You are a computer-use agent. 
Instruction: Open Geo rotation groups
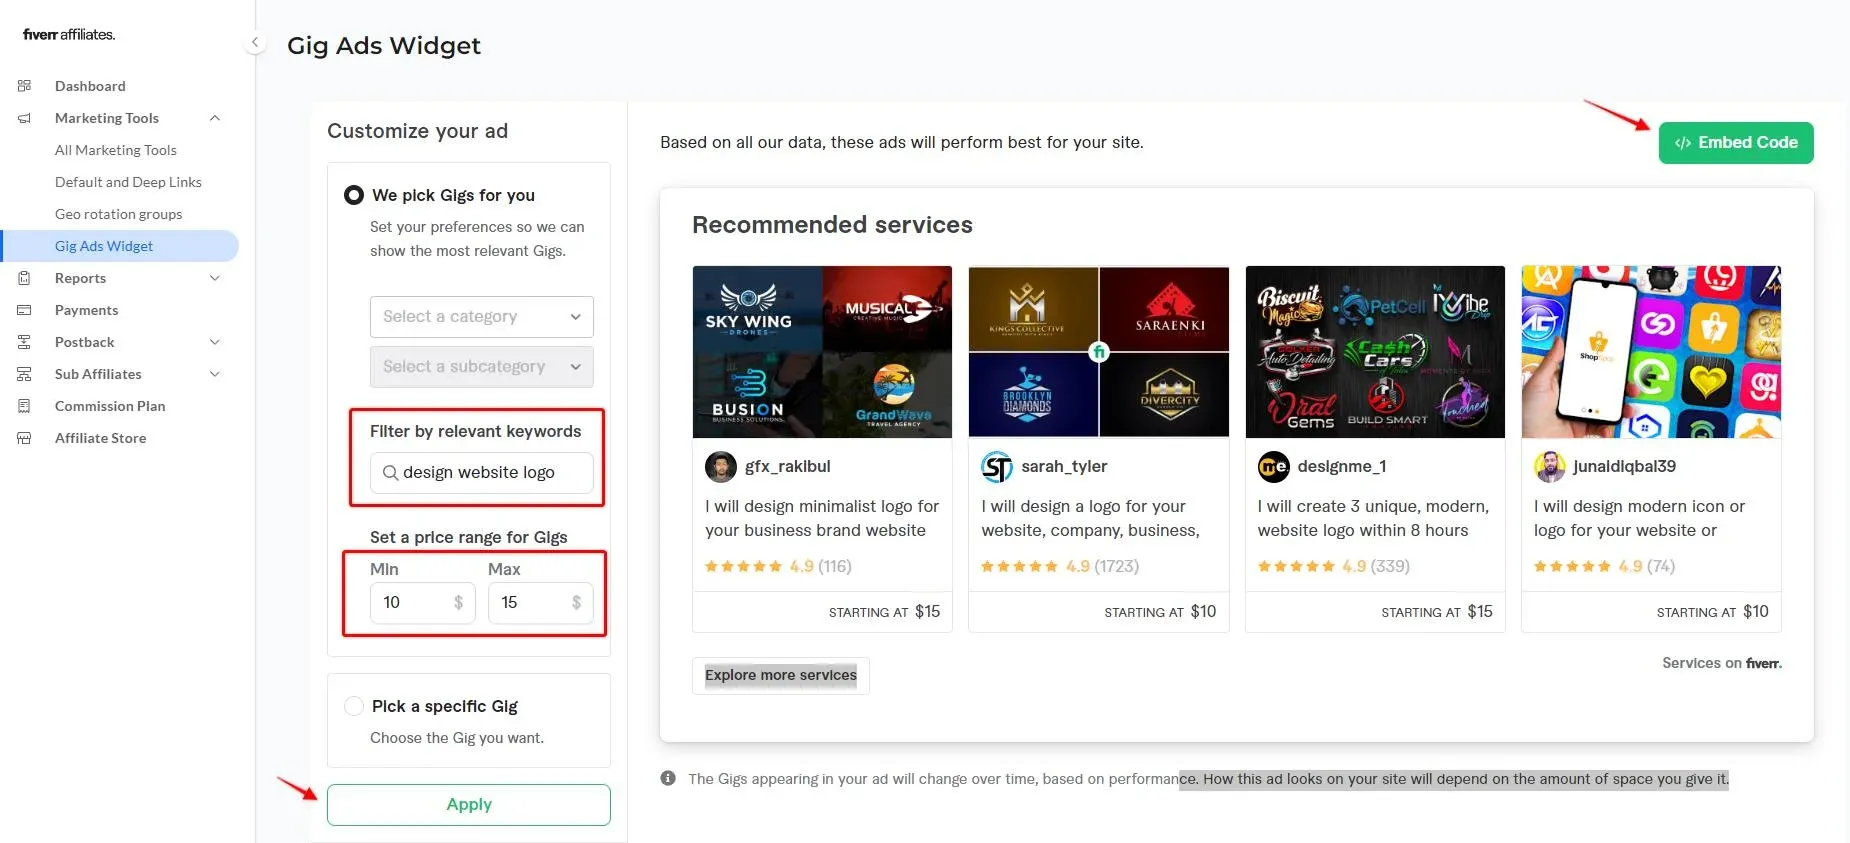[118, 214]
